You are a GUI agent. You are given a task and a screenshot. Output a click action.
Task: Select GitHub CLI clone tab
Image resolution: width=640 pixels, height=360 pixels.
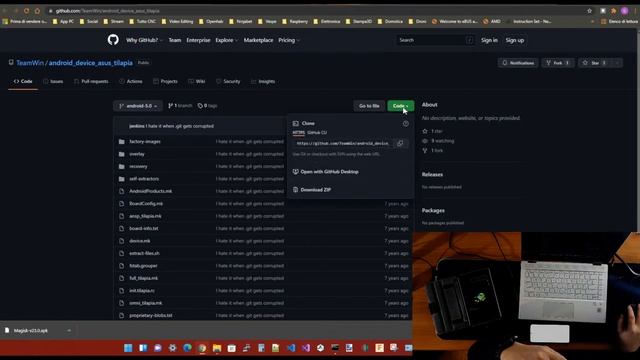point(317,133)
